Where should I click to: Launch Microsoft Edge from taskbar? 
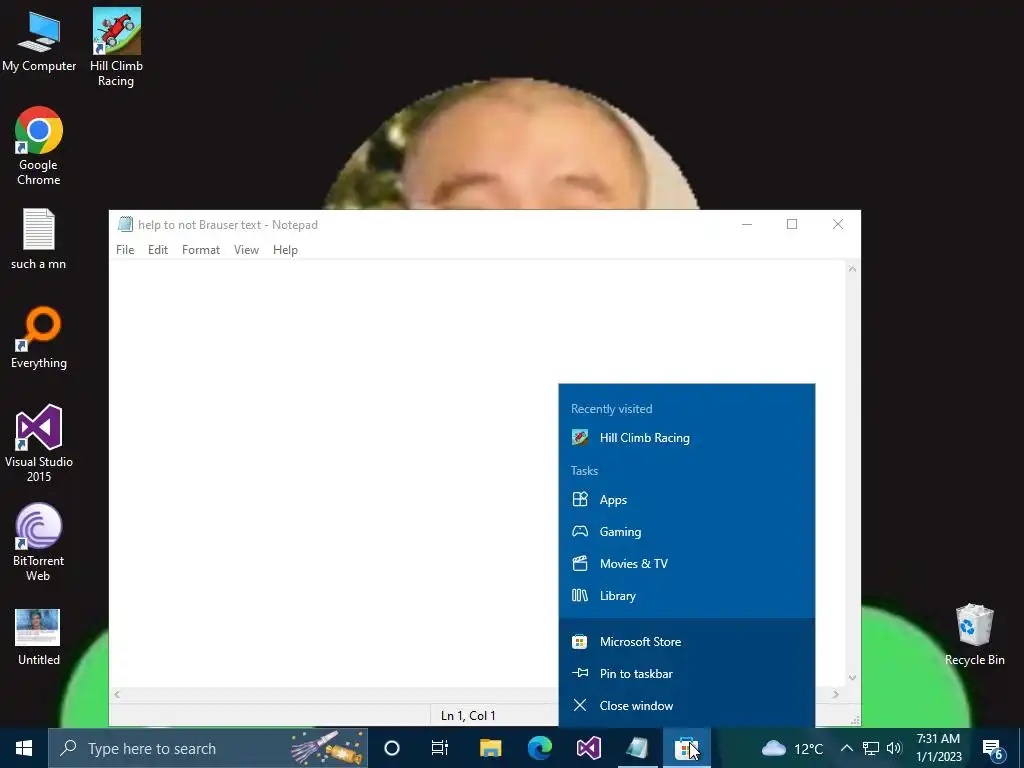(x=539, y=748)
